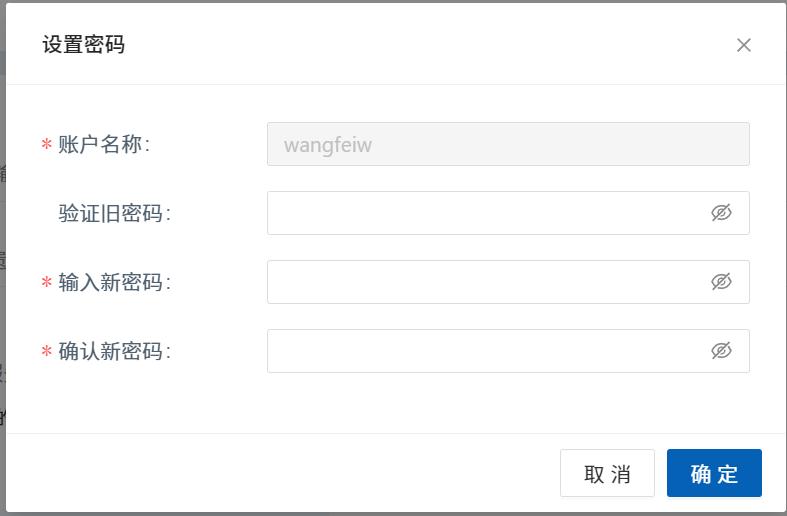
Task: Click into the 输入新密码 field
Action: click(x=508, y=282)
